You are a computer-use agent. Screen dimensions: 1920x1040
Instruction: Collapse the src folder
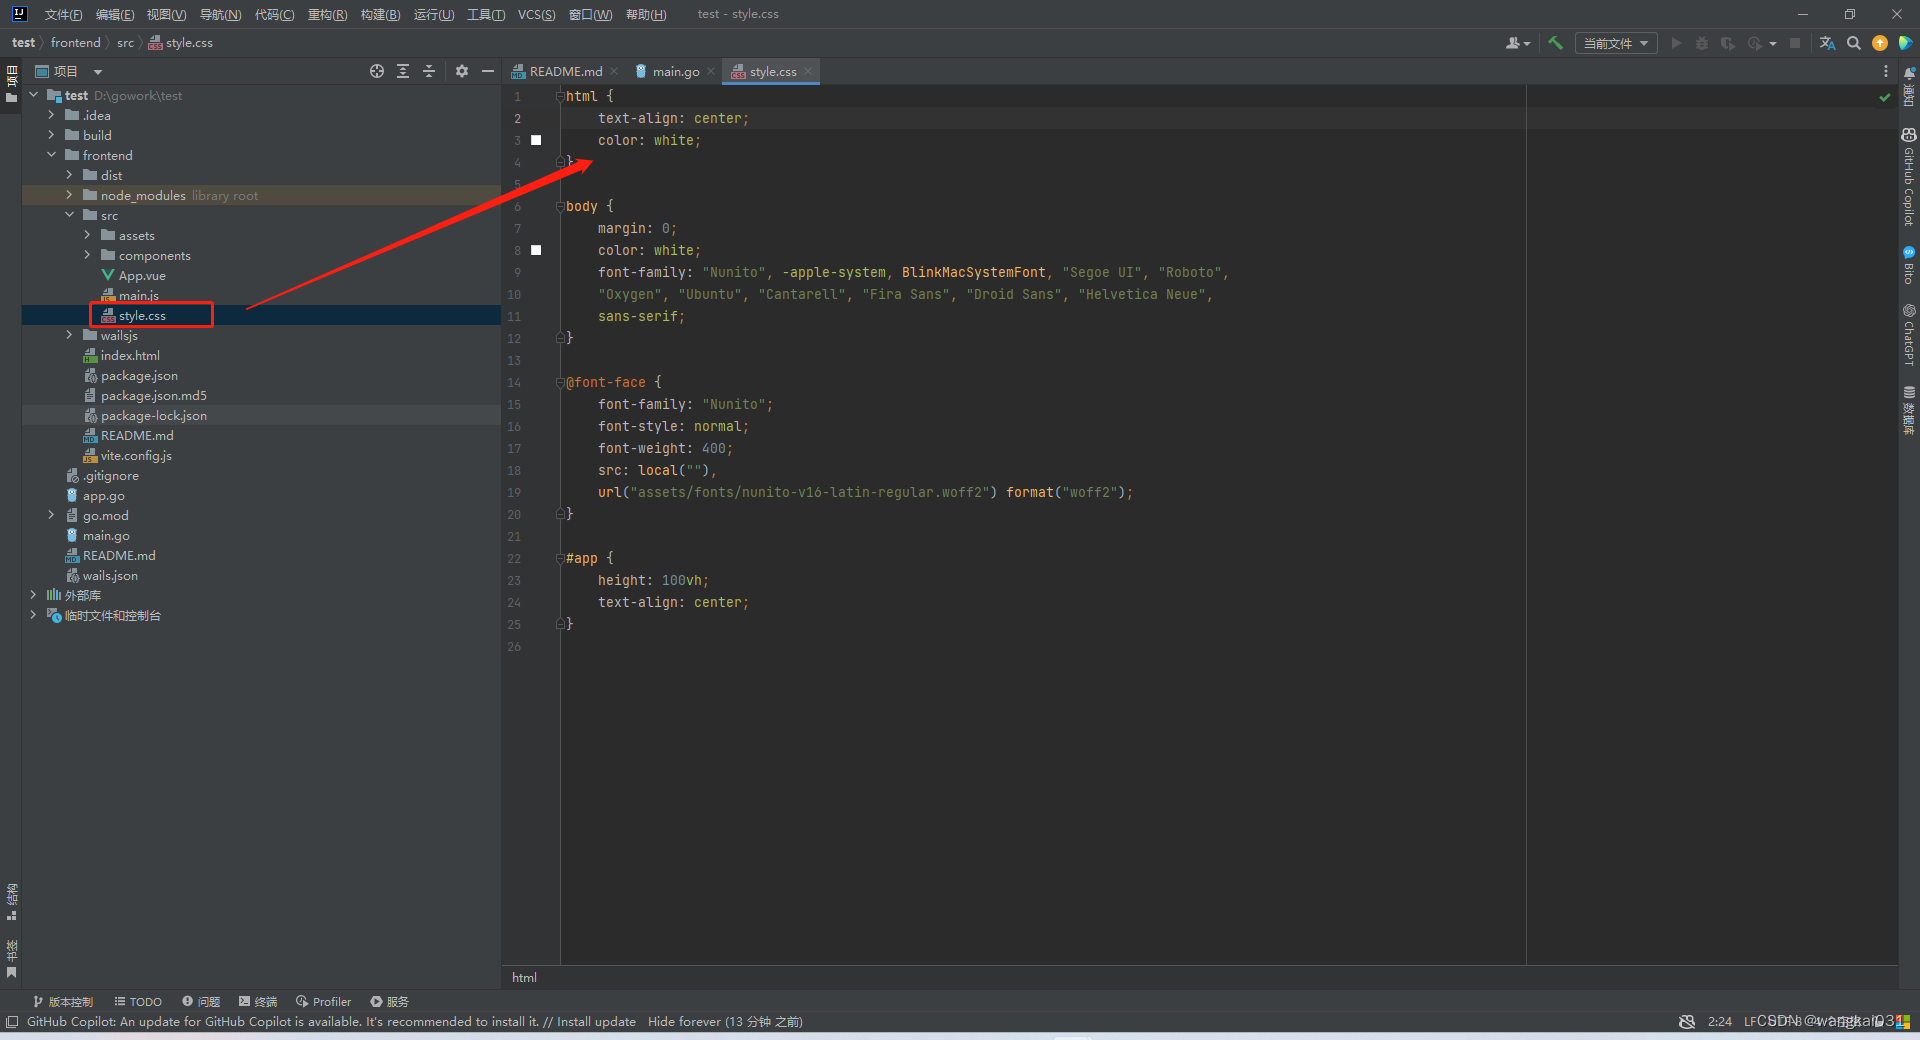70,215
